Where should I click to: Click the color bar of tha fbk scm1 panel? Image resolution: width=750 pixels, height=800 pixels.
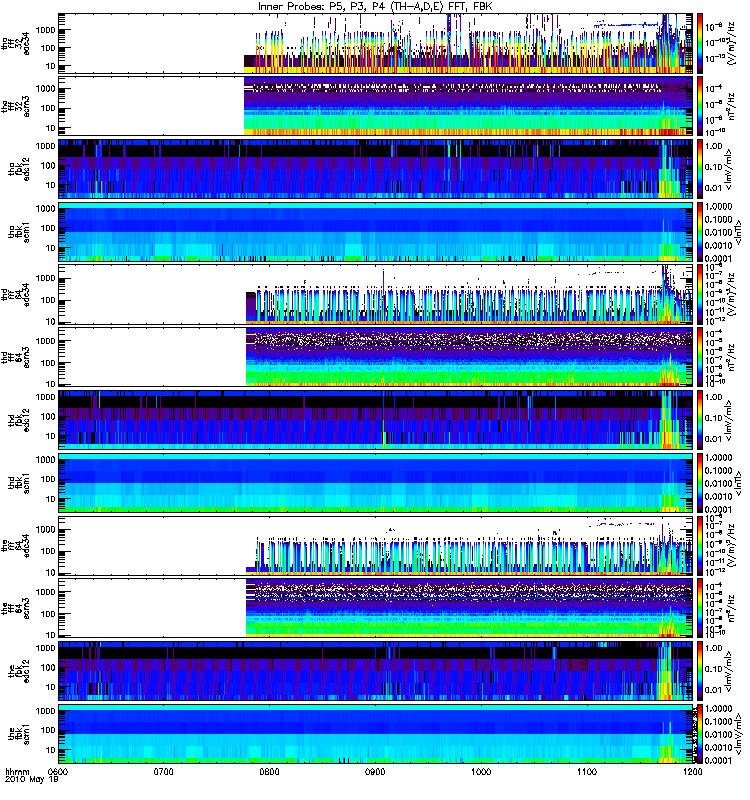click(699, 232)
